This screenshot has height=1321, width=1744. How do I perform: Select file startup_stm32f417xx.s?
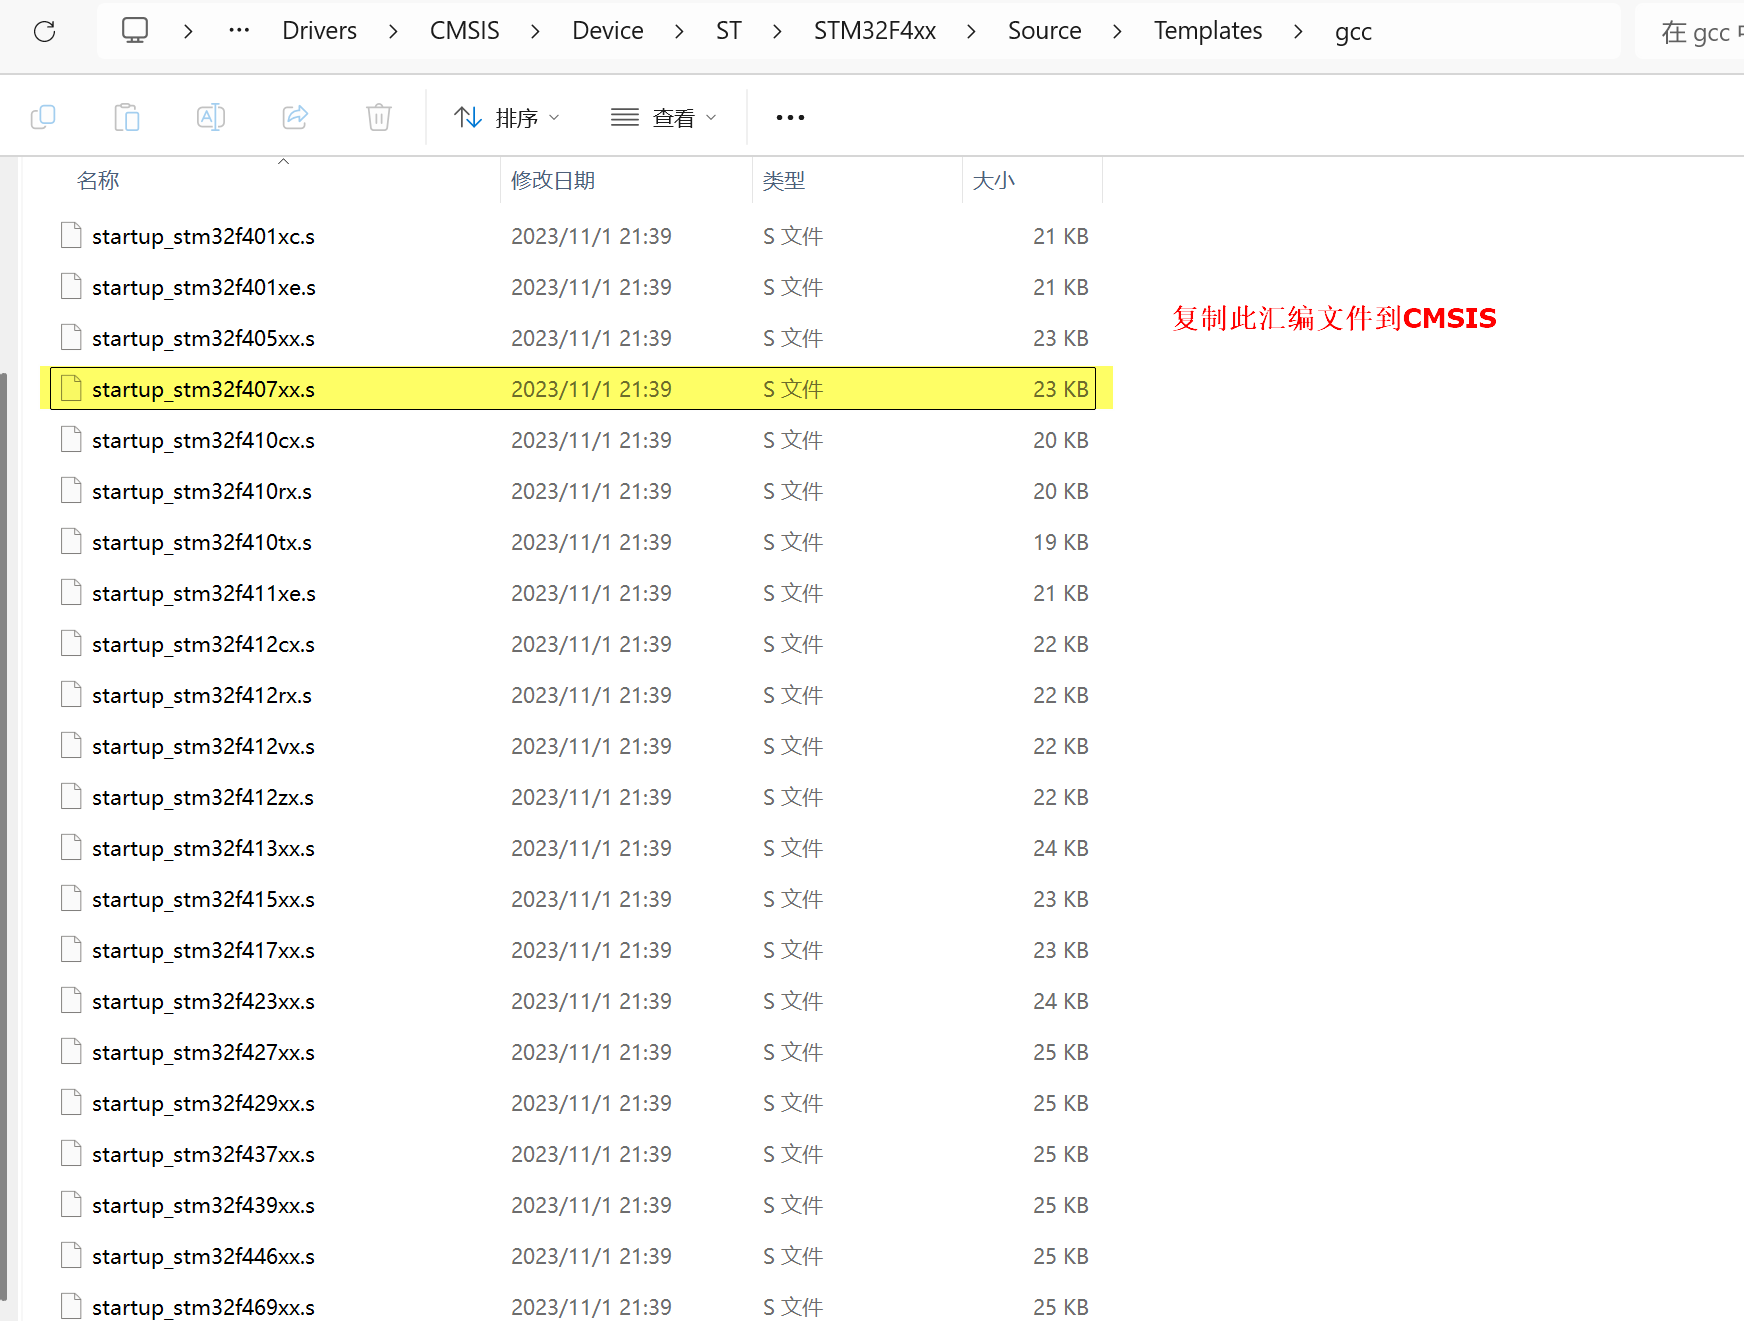pyautogui.click(x=203, y=950)
